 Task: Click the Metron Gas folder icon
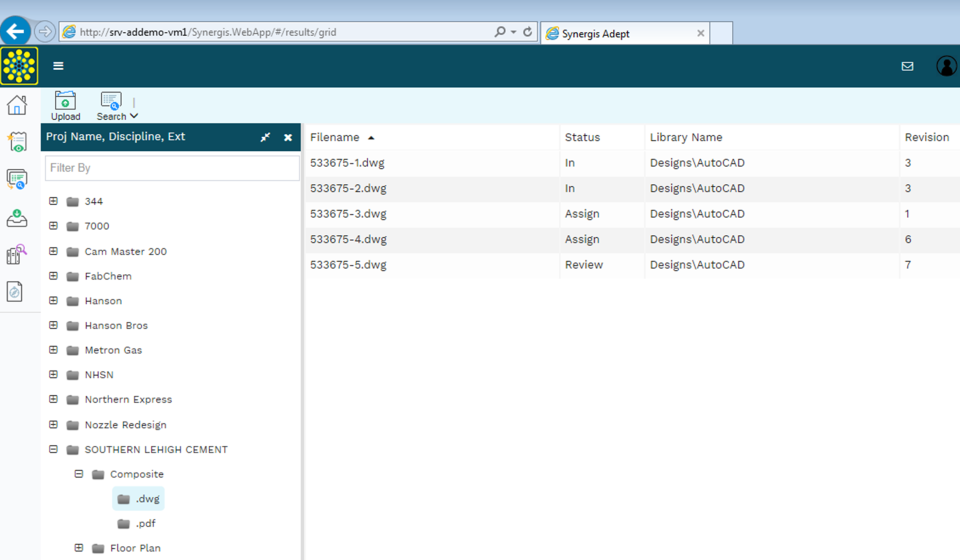pyautogui.click(x=73, y=351)
